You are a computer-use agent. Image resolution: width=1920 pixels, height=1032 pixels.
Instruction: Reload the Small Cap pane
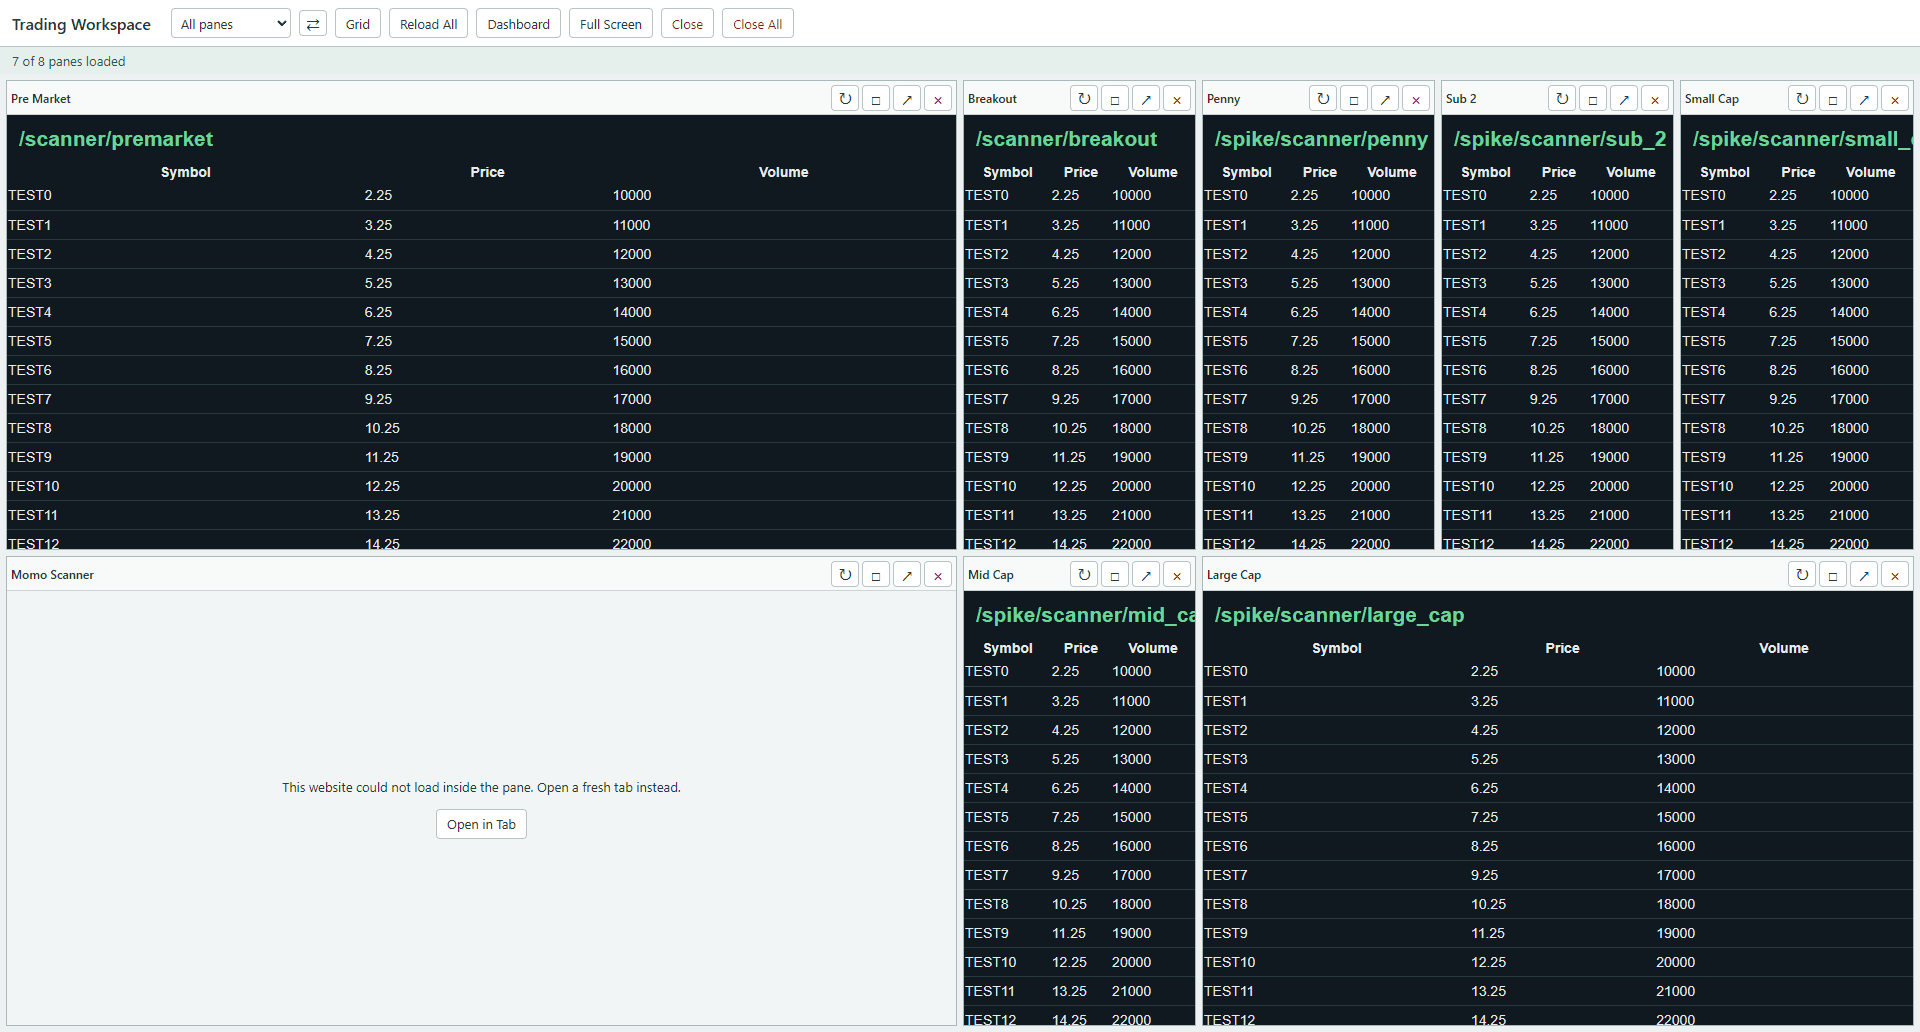coord(1802,99)
